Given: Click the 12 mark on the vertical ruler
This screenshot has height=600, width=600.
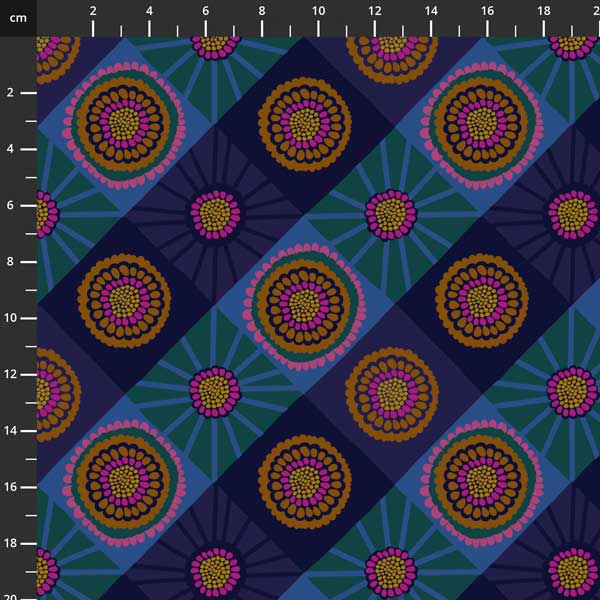Looking at the screenshot, I should [x=10, y=374].
